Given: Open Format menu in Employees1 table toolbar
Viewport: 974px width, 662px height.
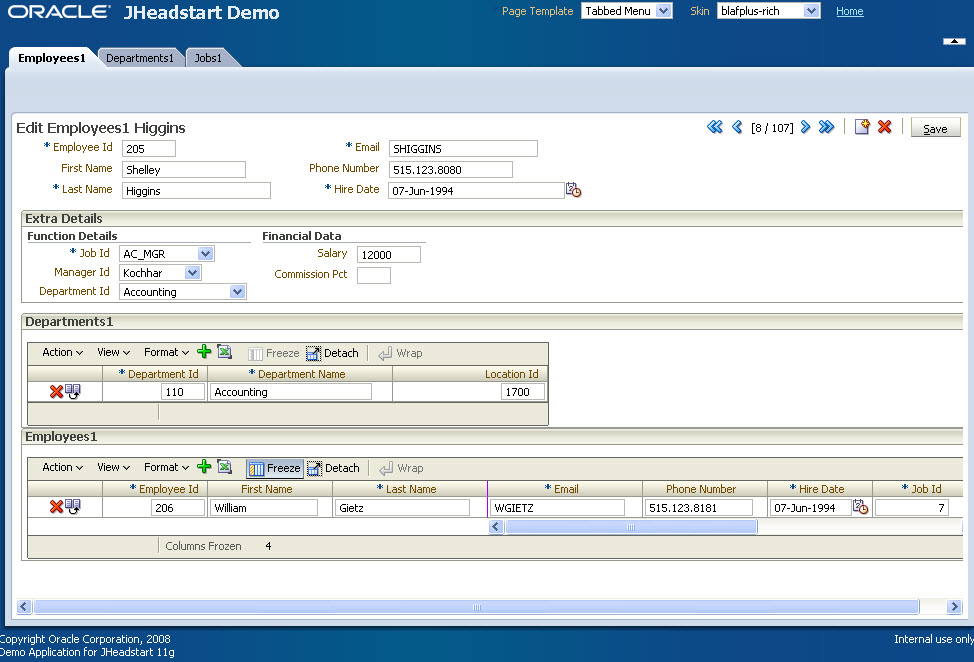Looking at the screenshot, I should click(x=166, y=467).
